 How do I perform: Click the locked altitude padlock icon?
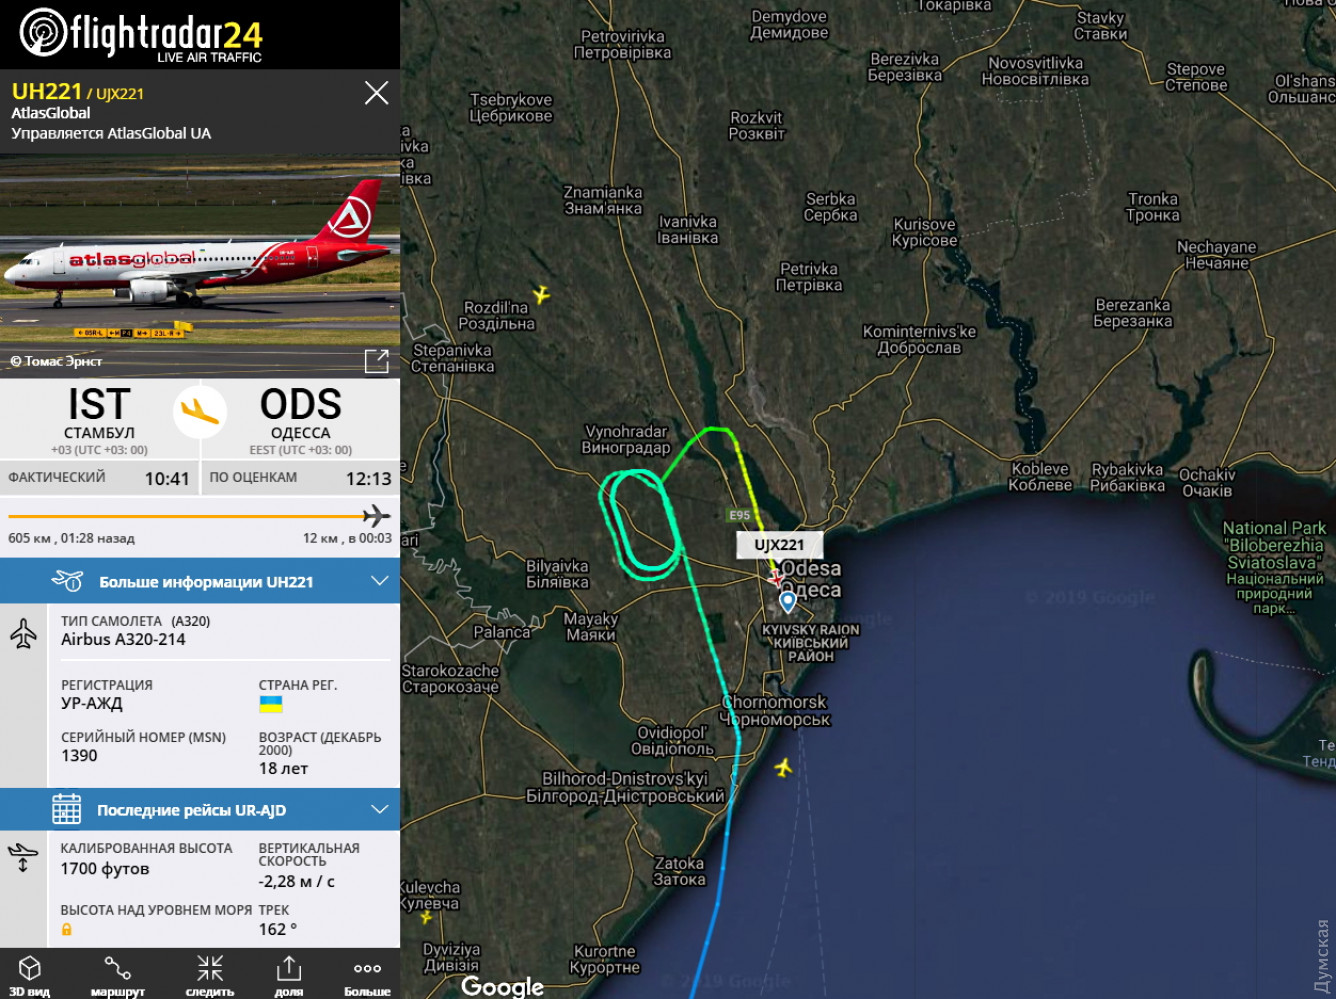[x=67, y=929]
